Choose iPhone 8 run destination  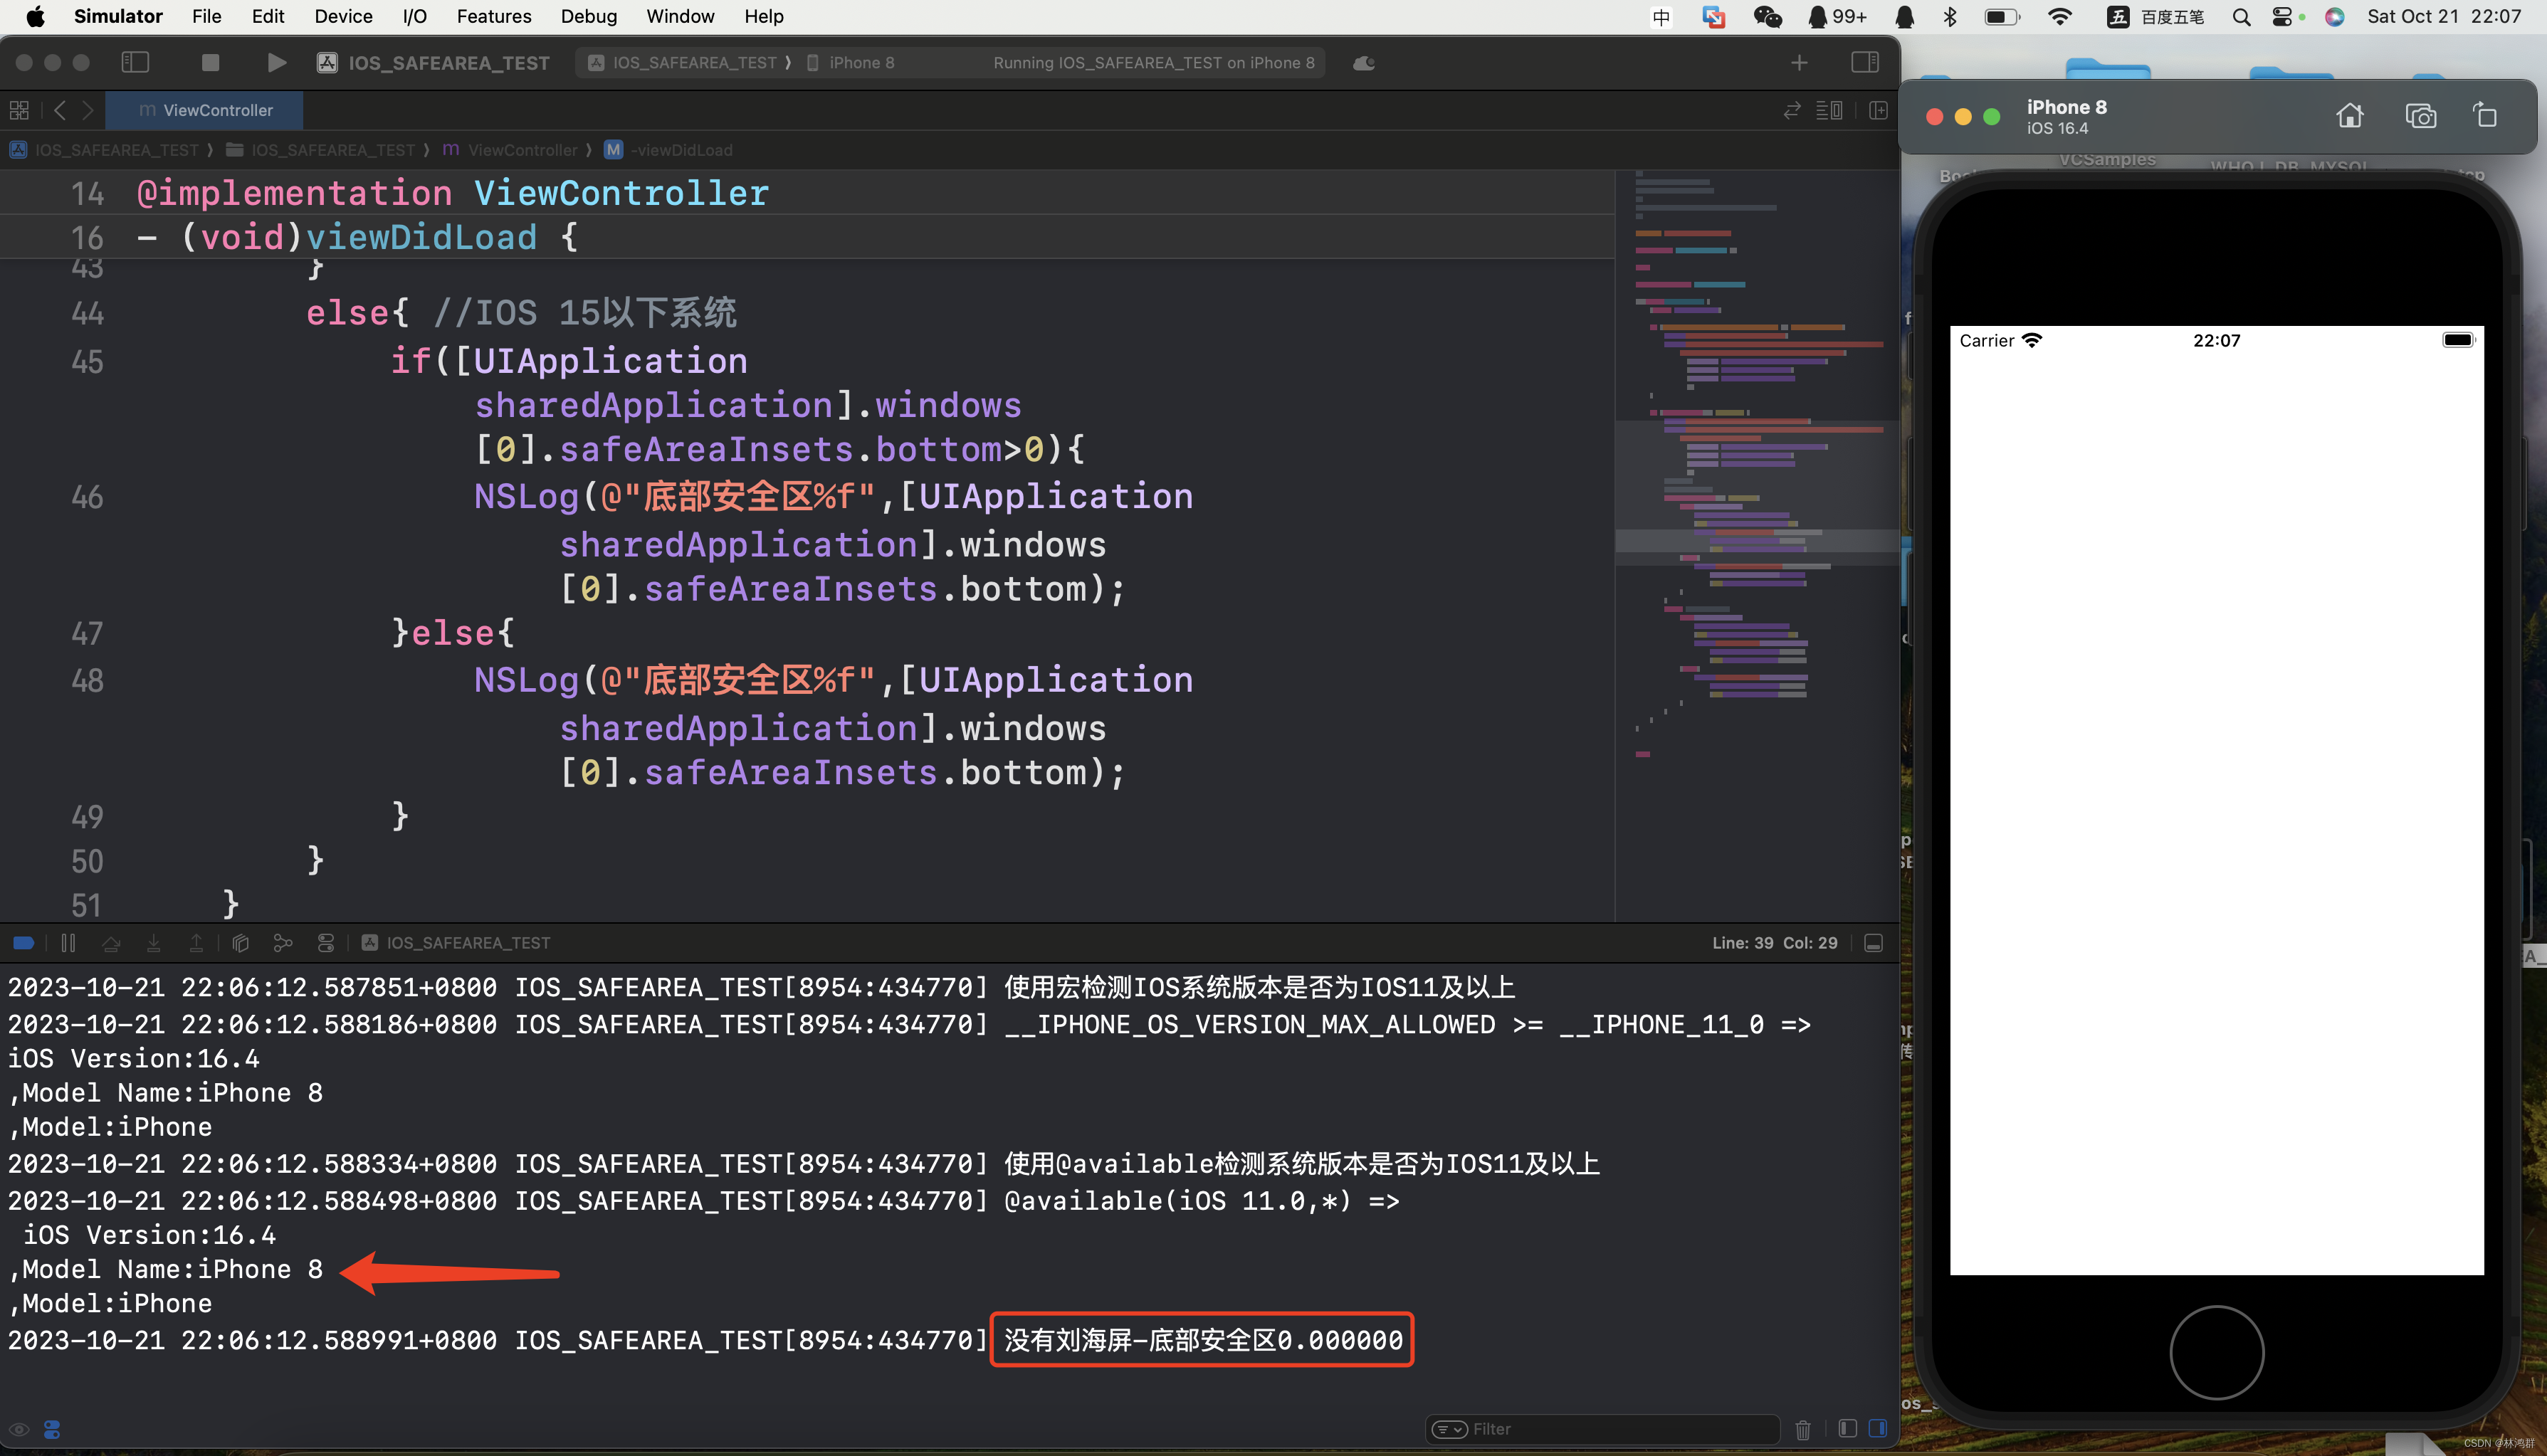click(850, 62)
